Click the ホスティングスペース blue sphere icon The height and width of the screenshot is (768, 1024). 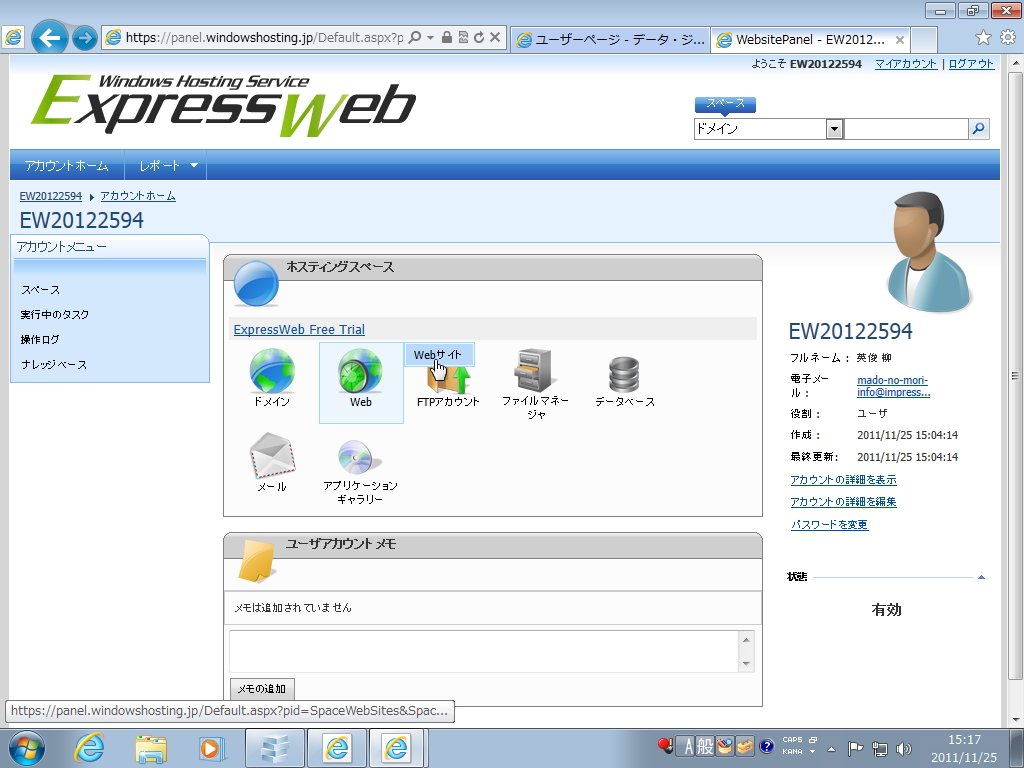click(256, 283)
